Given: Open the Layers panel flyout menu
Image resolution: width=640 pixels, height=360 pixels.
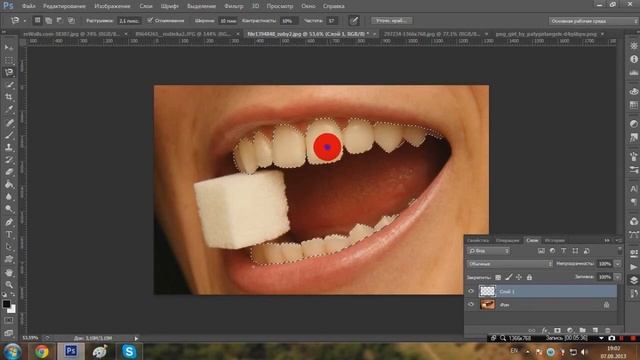Looking at the screenshot, I should 619,240.
